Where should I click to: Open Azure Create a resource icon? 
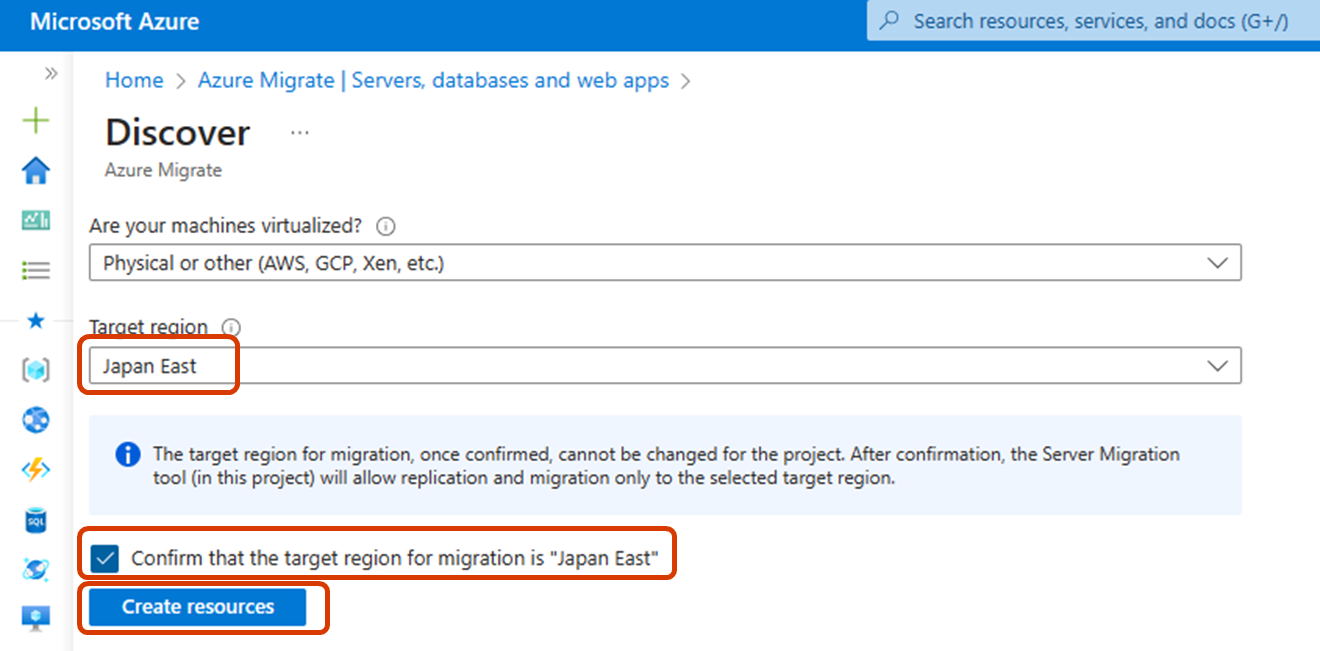click(36, 120)
